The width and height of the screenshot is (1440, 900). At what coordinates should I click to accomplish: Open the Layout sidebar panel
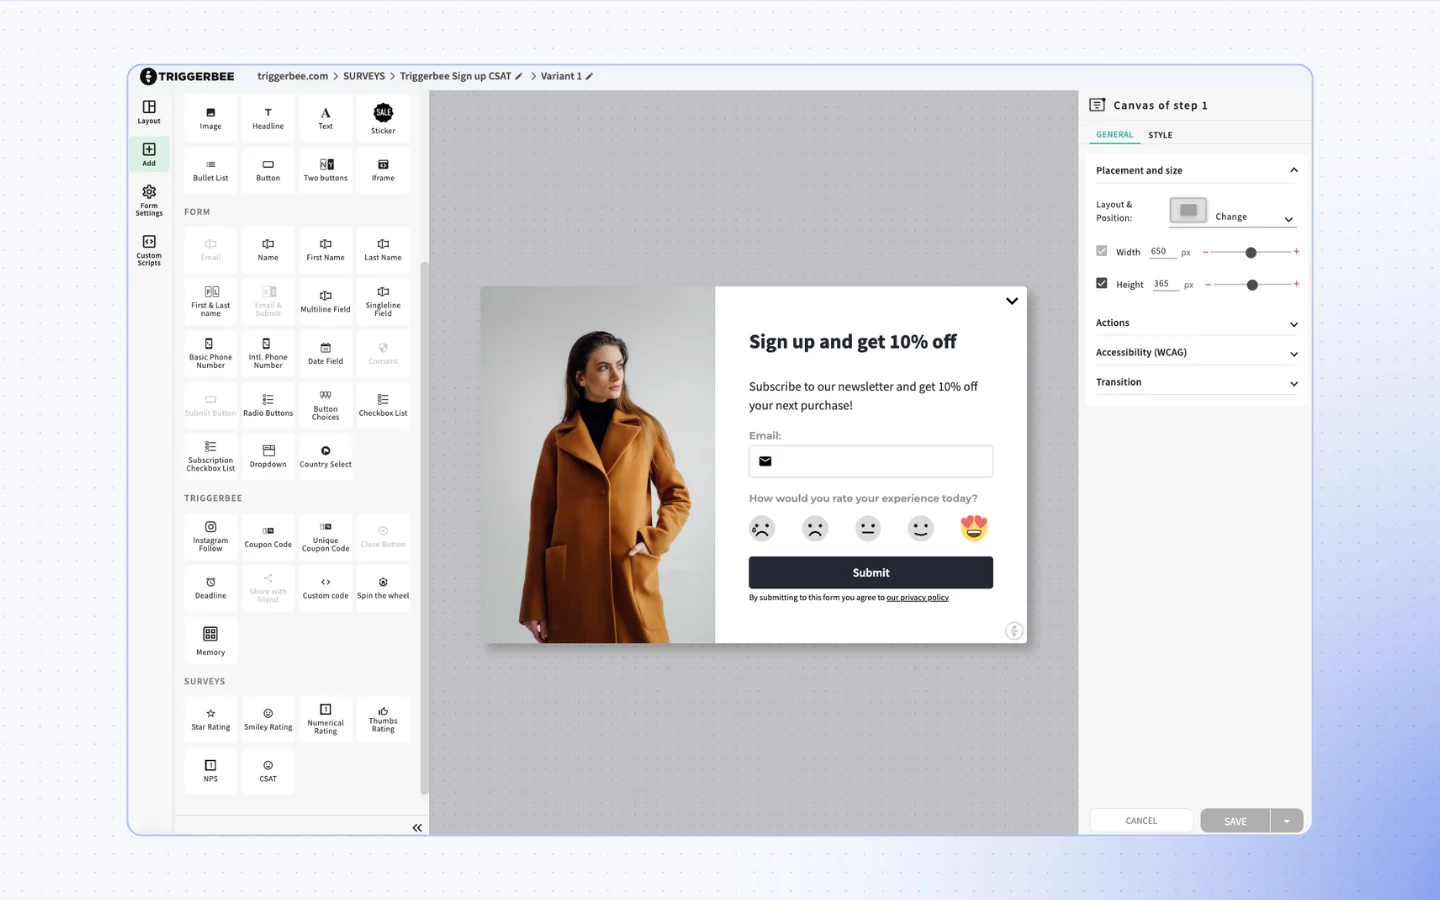[149, 112]
